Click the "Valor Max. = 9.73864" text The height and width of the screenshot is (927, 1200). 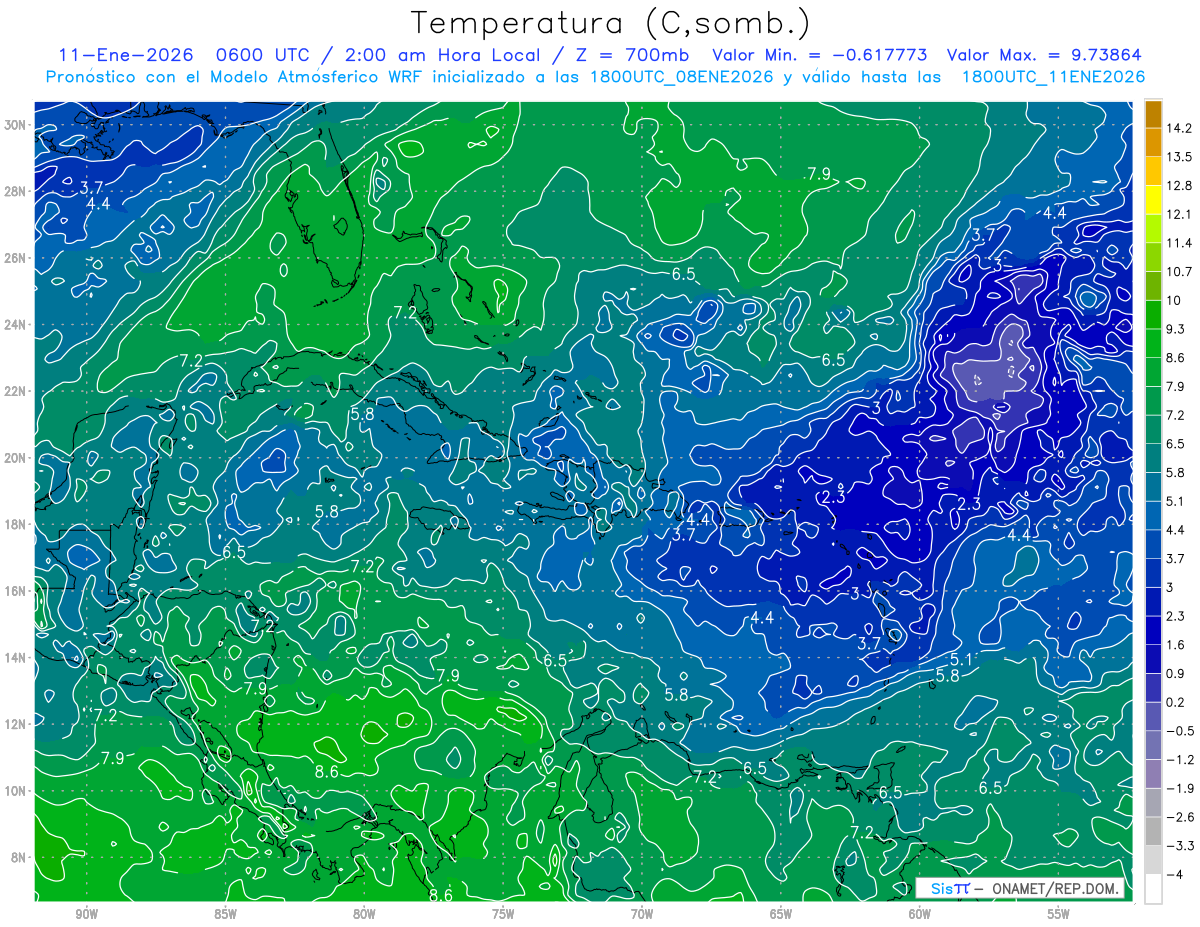(1044, 55)
